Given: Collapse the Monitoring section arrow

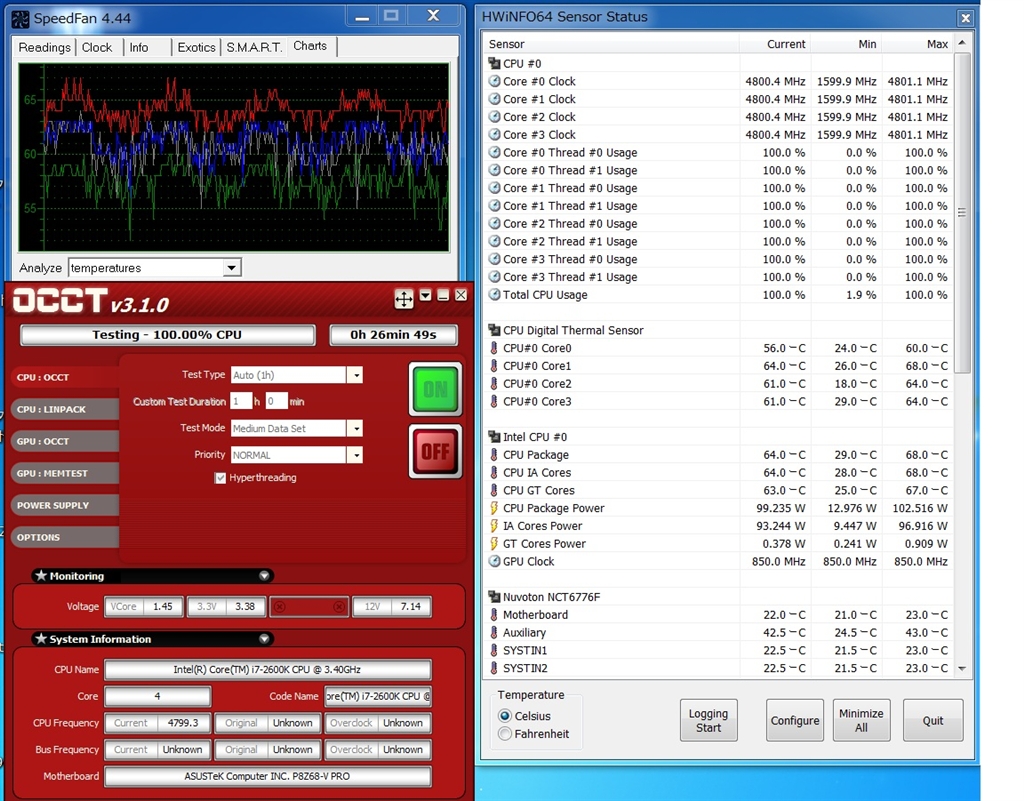Looking at the screenshot, I should (264, 576).
